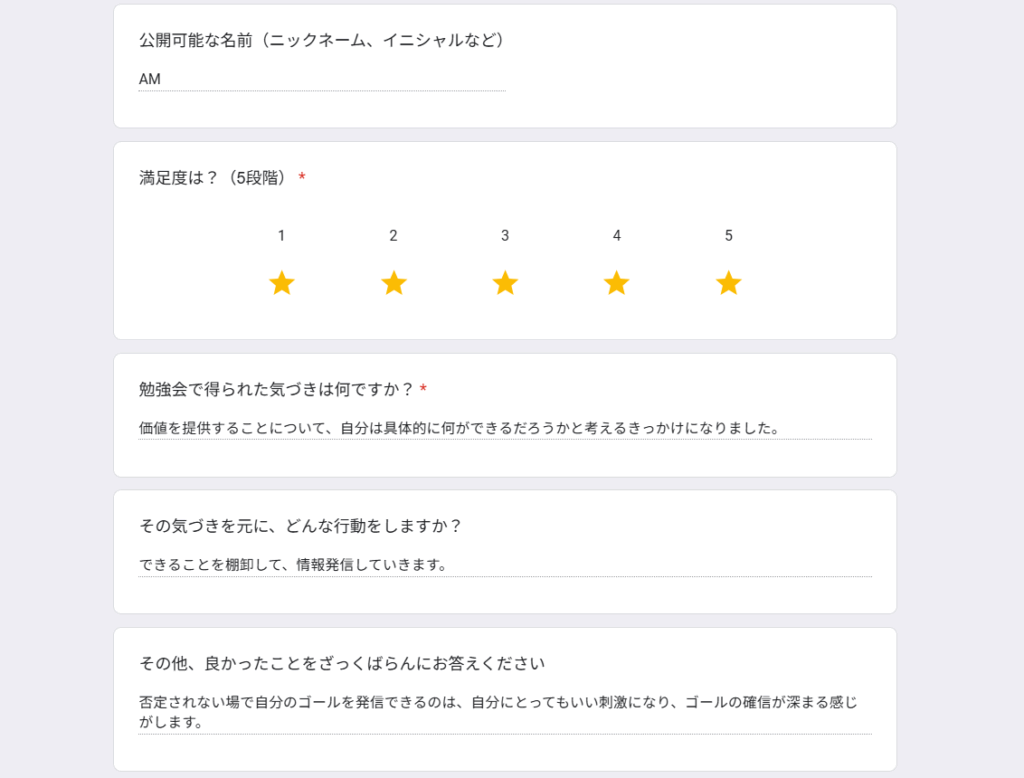Click the number 3 rating label
1024x778 pixels.
point(505,236)
